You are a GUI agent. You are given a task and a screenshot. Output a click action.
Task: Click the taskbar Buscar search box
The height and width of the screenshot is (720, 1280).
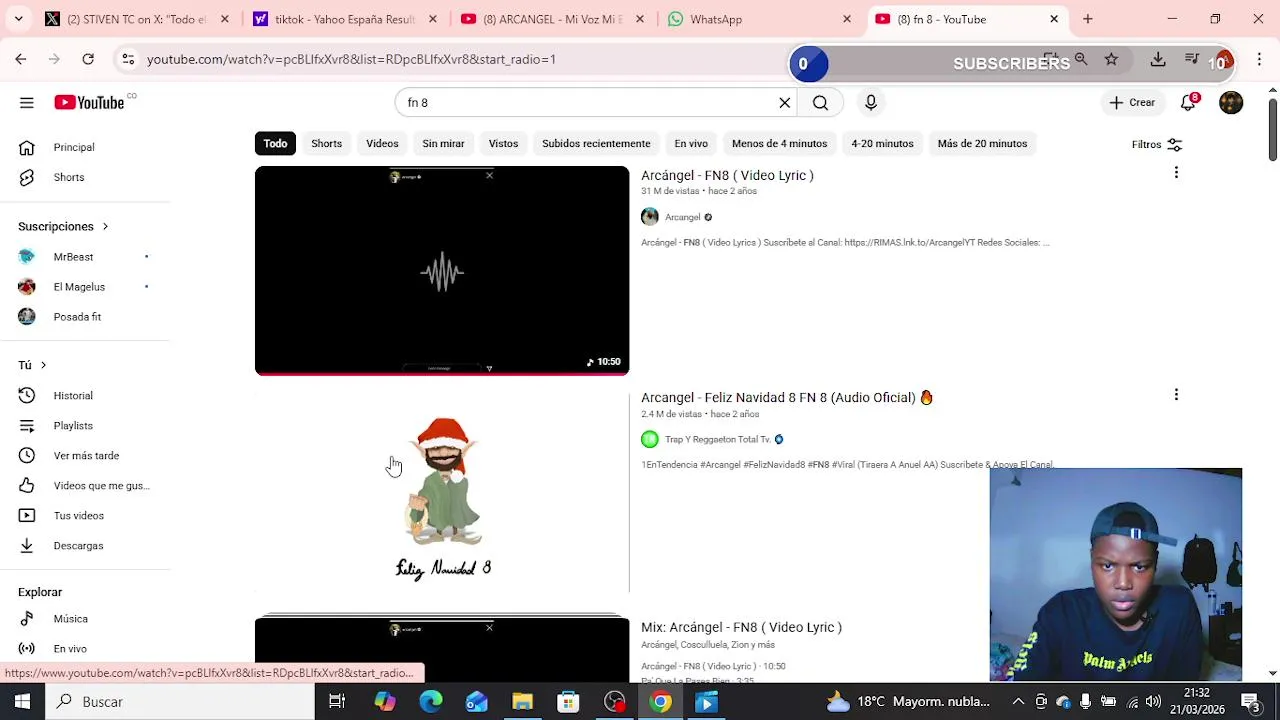coord(180,702)
